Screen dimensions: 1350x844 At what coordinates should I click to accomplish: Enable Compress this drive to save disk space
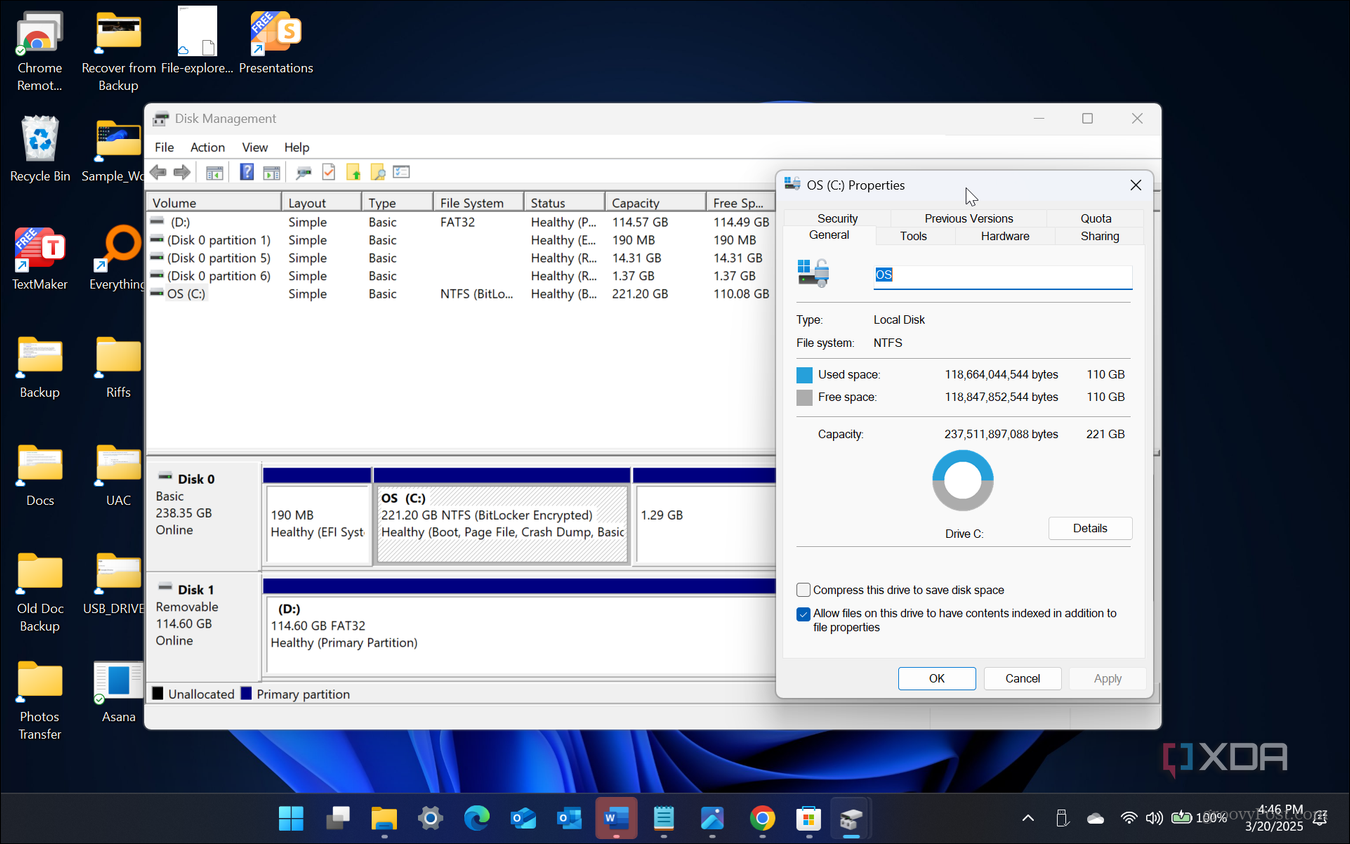[x=803, y=590]
